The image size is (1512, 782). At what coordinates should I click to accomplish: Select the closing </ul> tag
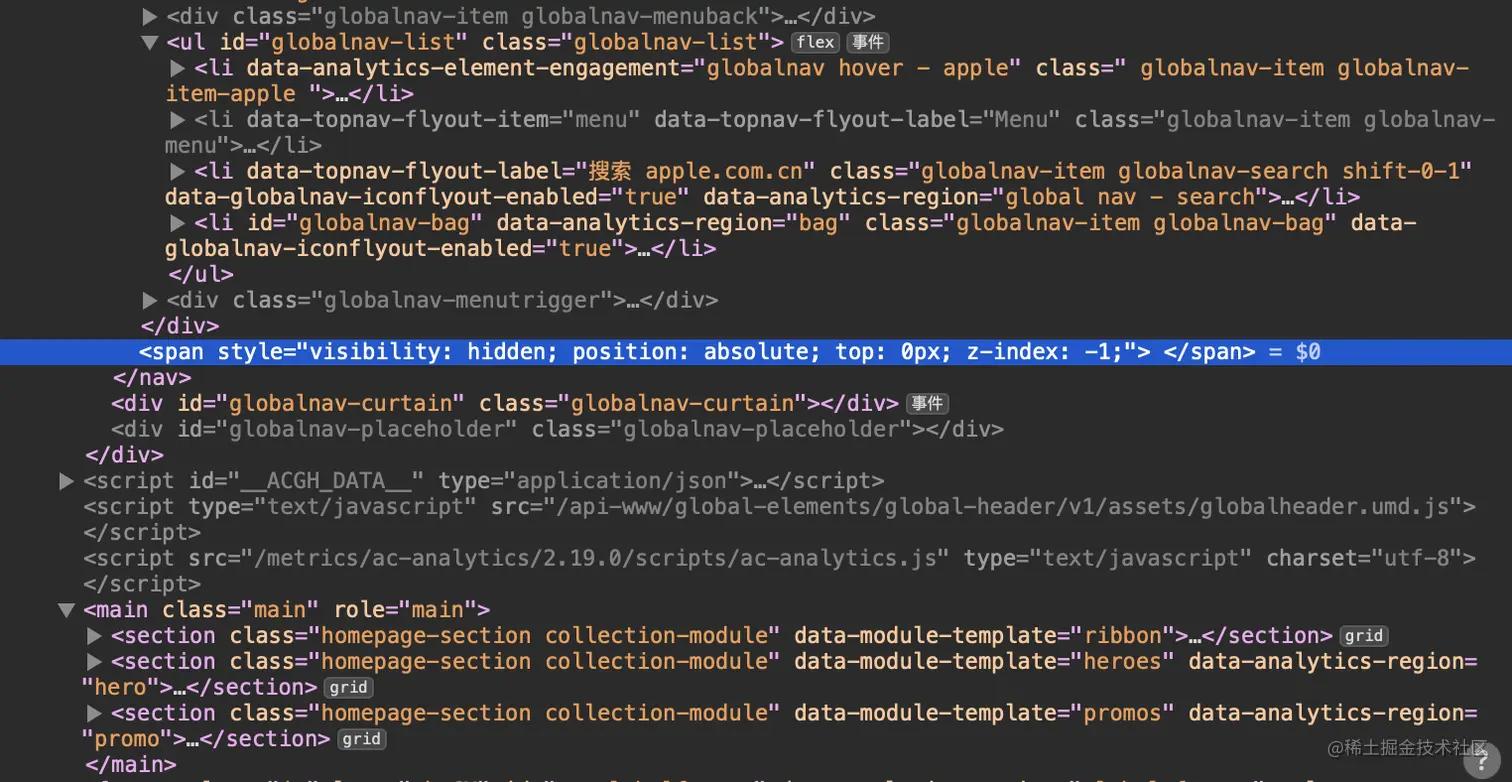[201, 274]
